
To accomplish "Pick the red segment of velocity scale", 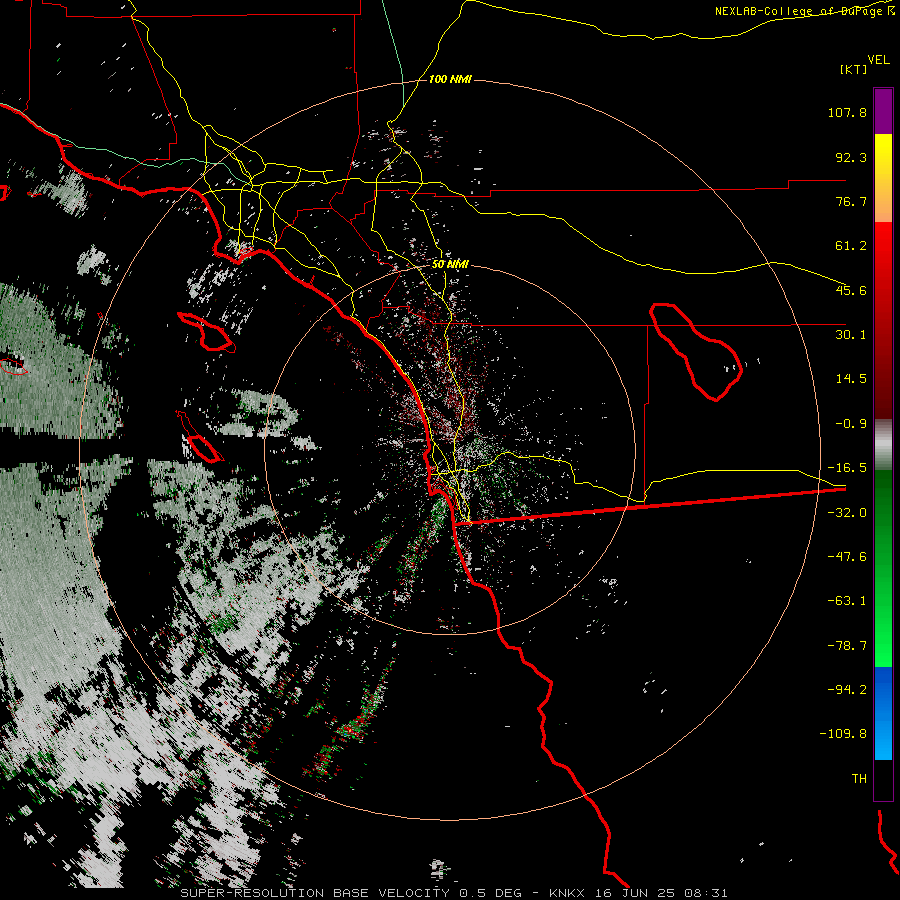I will tap(883, 320).
